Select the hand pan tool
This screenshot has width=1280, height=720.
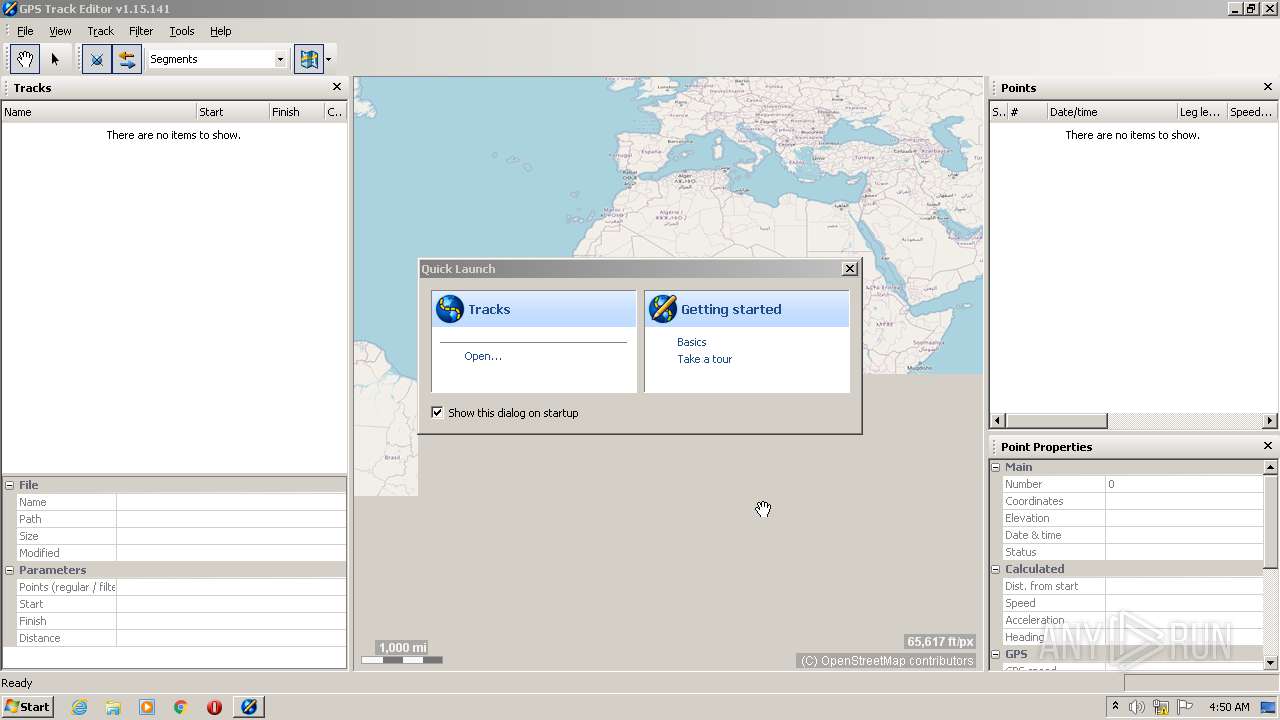pos(25,59)
